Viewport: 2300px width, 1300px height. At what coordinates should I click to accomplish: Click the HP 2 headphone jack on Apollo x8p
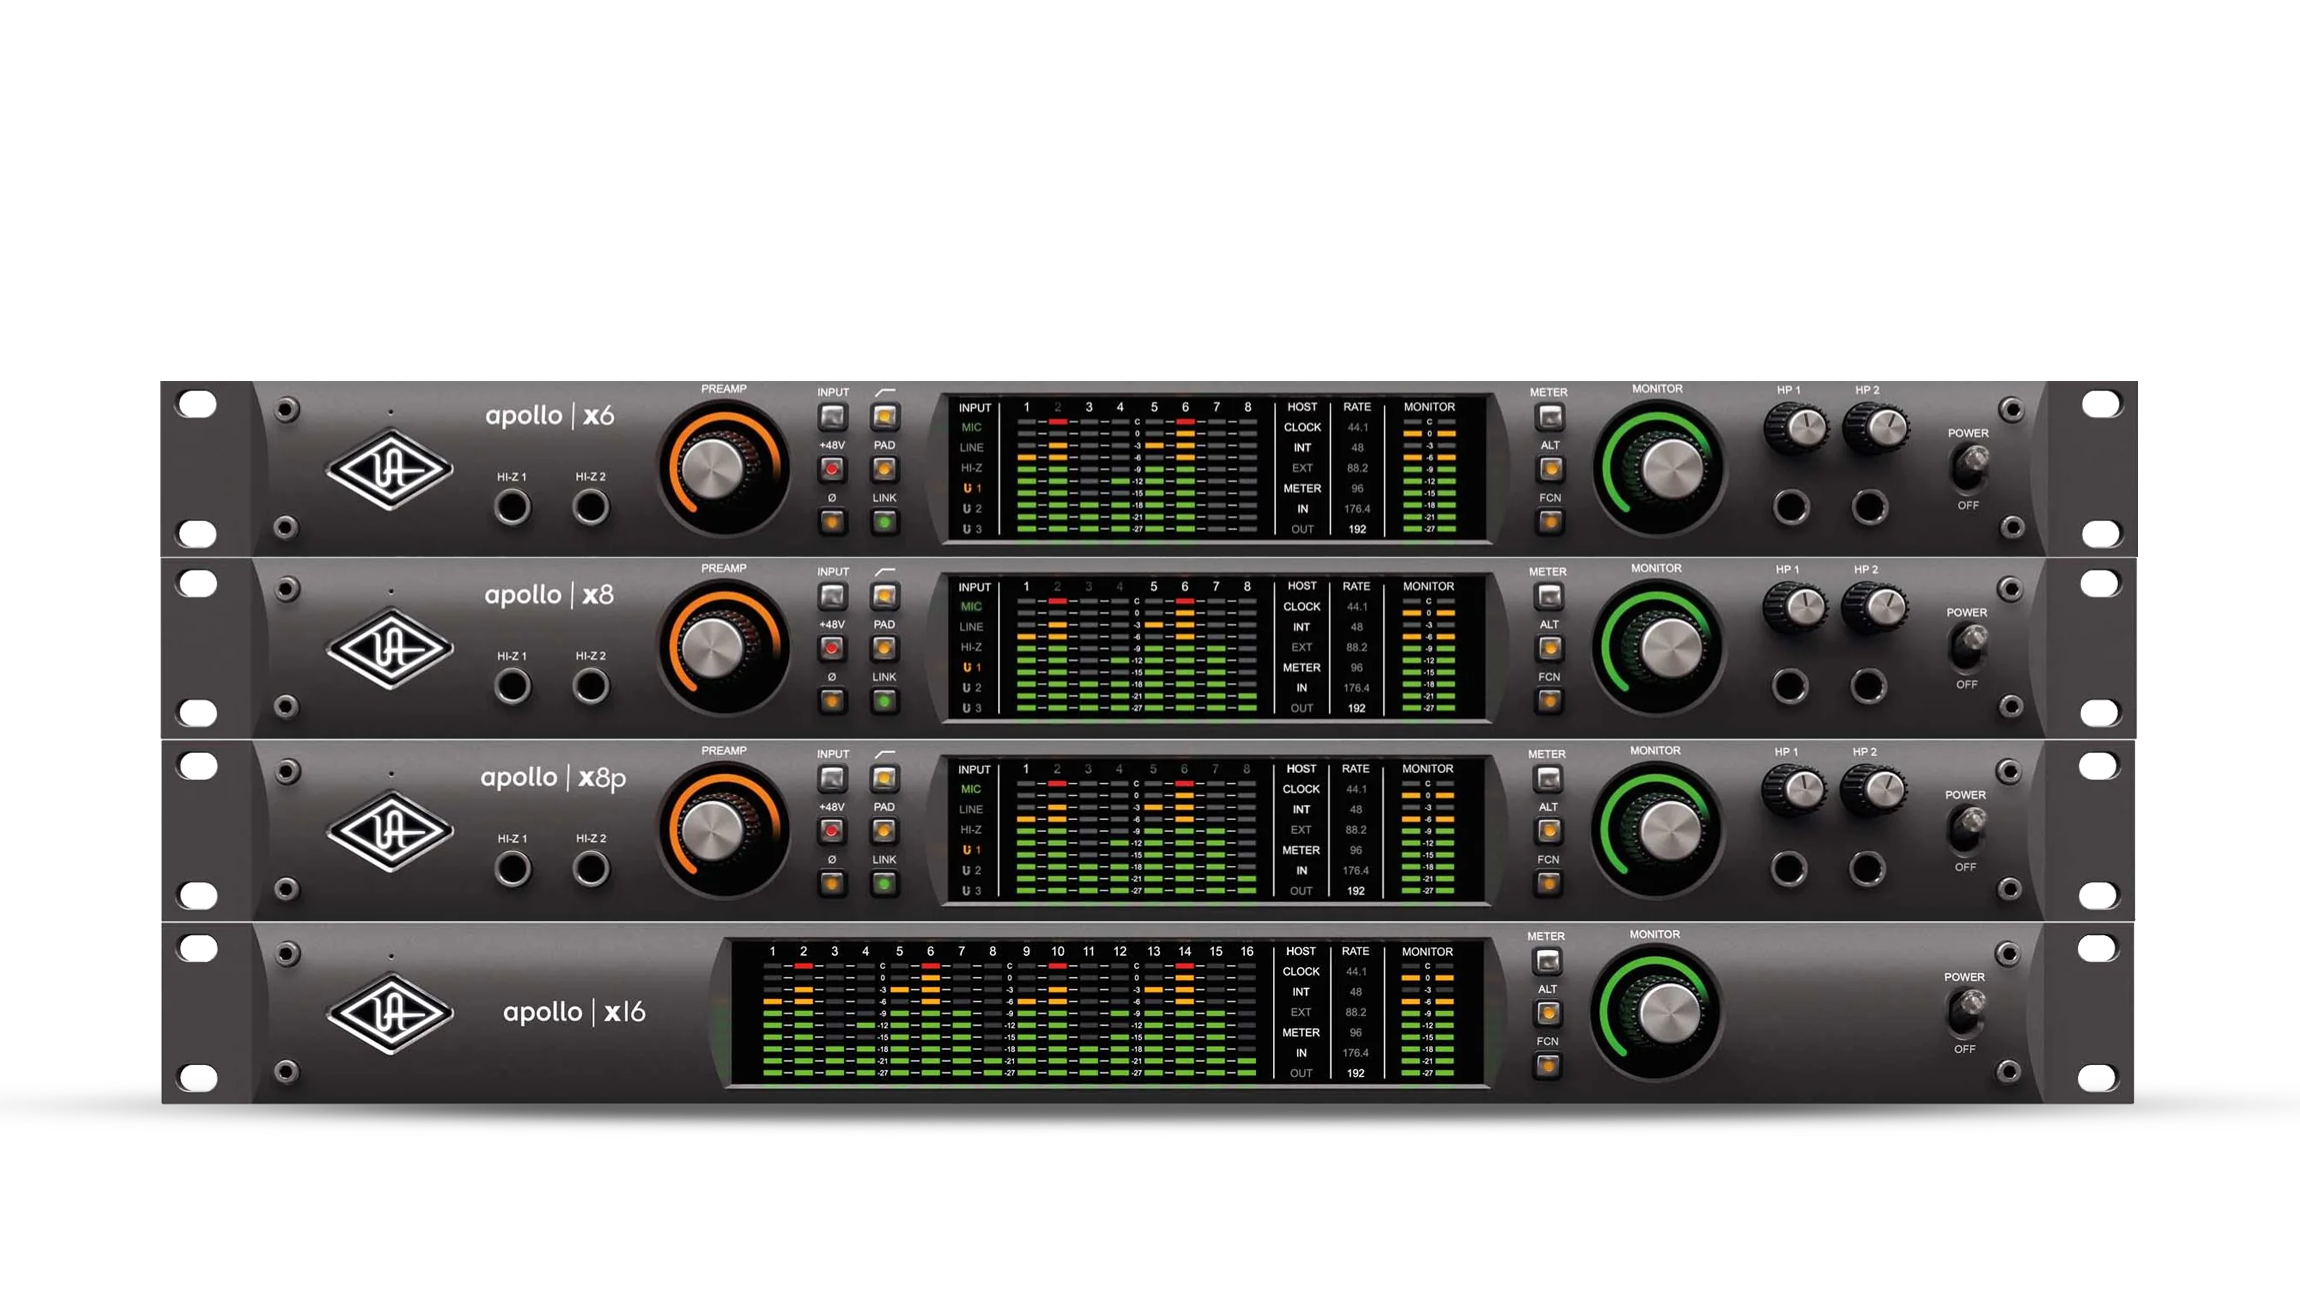(1866, 868)
